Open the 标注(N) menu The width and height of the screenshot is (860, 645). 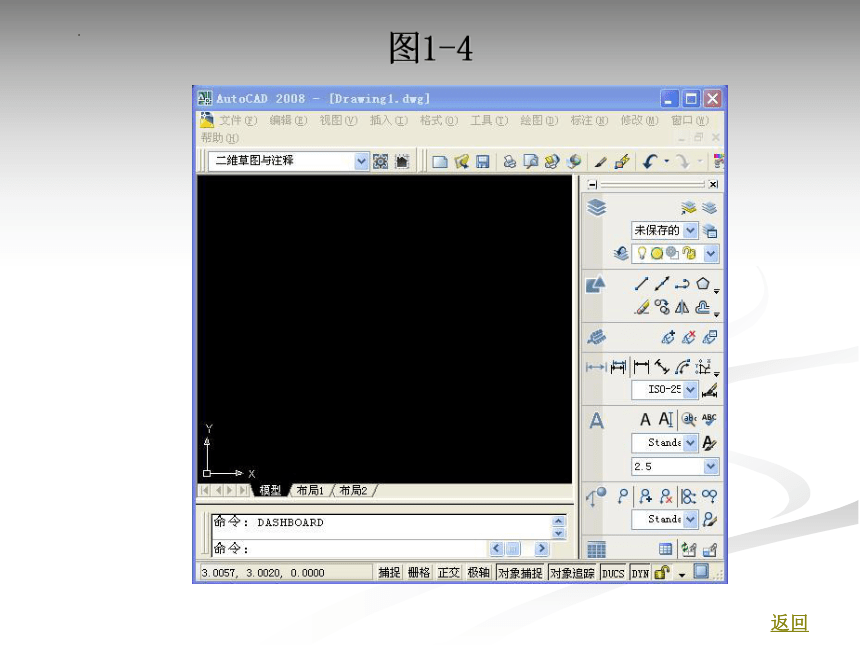589,121
